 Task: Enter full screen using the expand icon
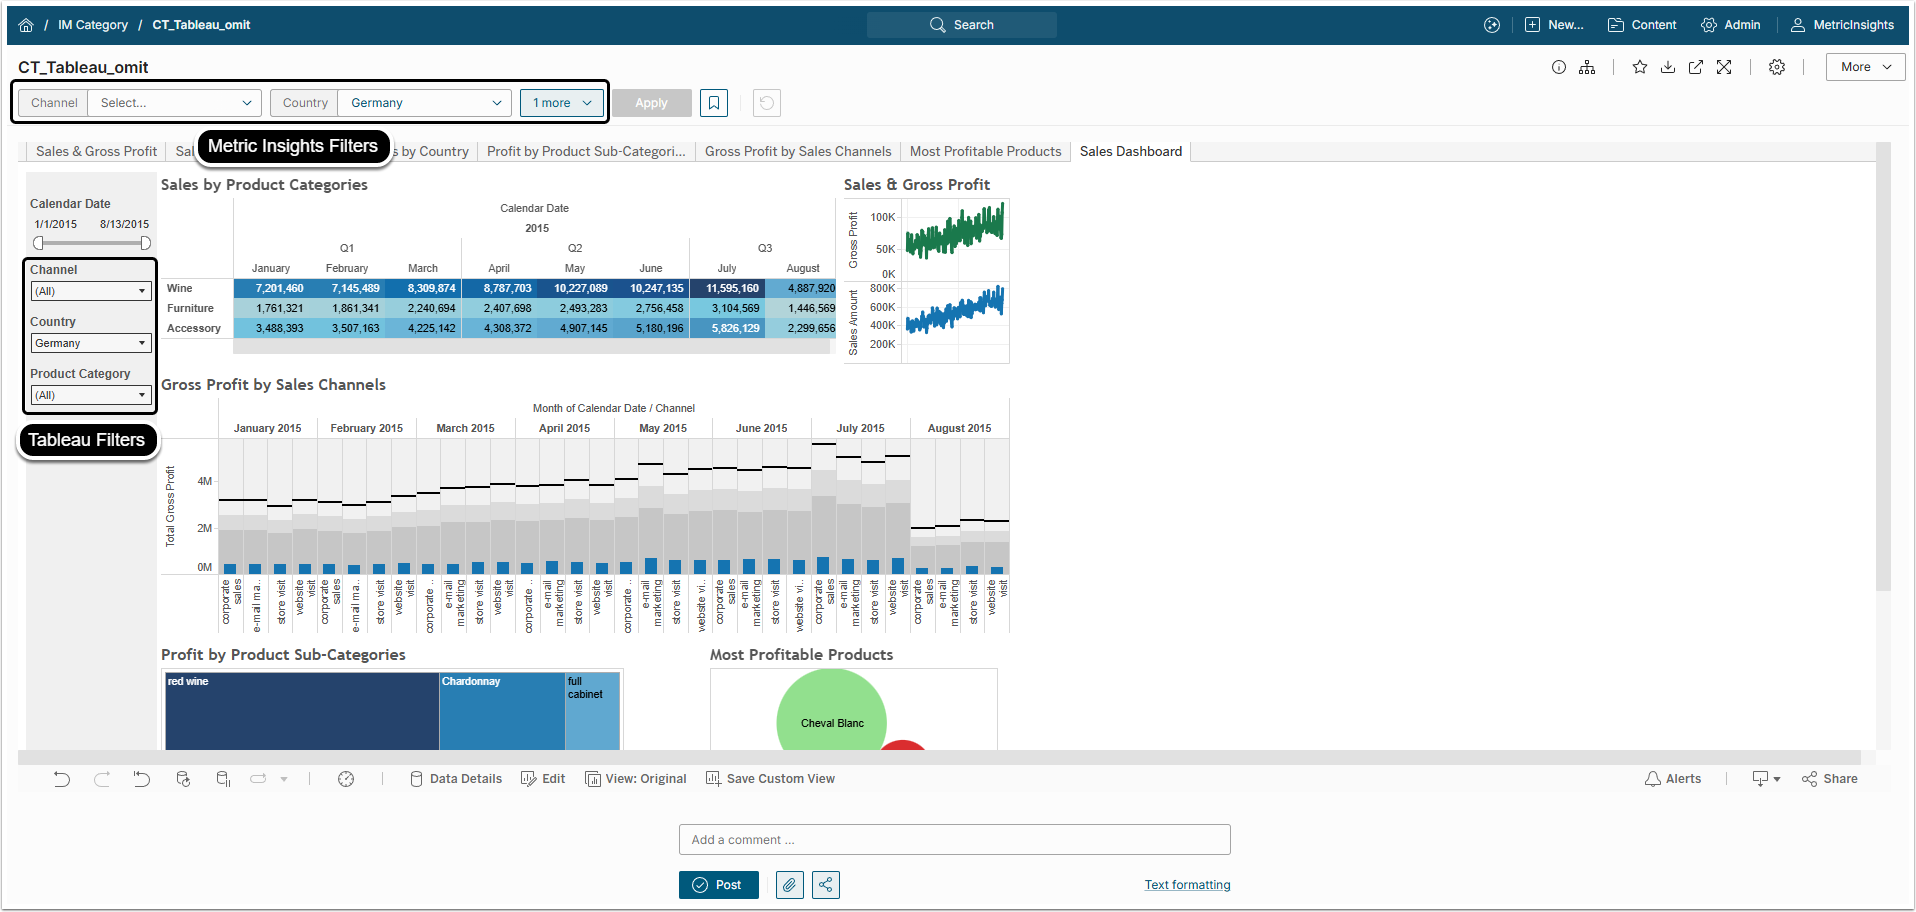pos(1724,67)
